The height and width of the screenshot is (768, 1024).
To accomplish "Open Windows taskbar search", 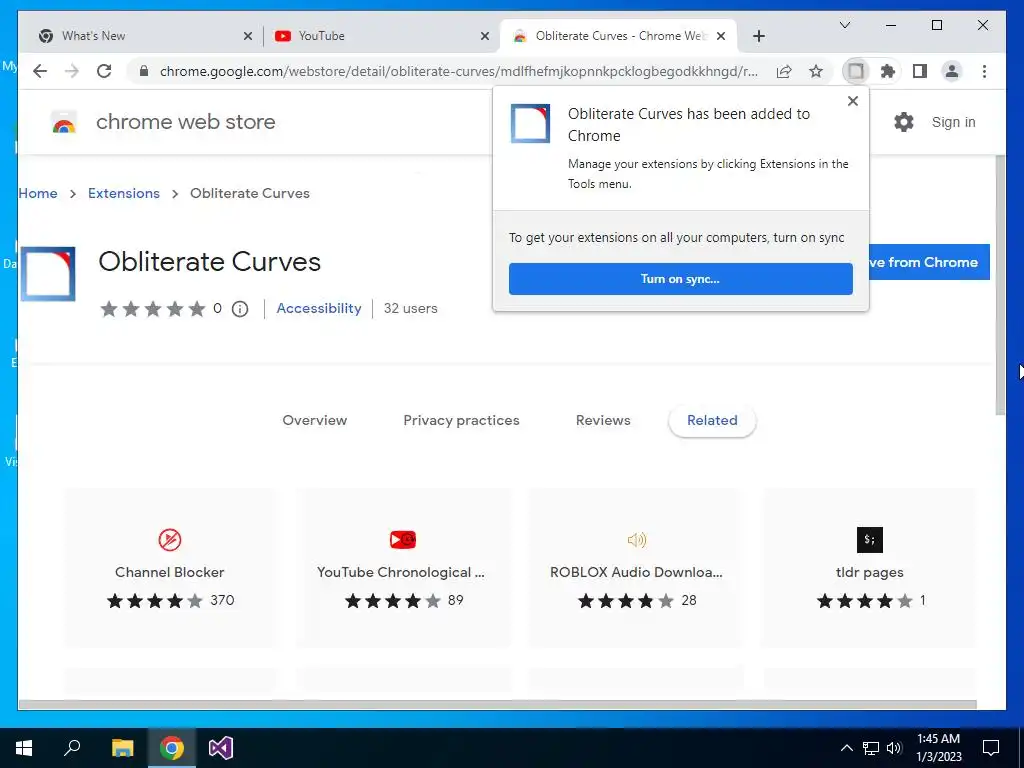I will click(72, 748).
